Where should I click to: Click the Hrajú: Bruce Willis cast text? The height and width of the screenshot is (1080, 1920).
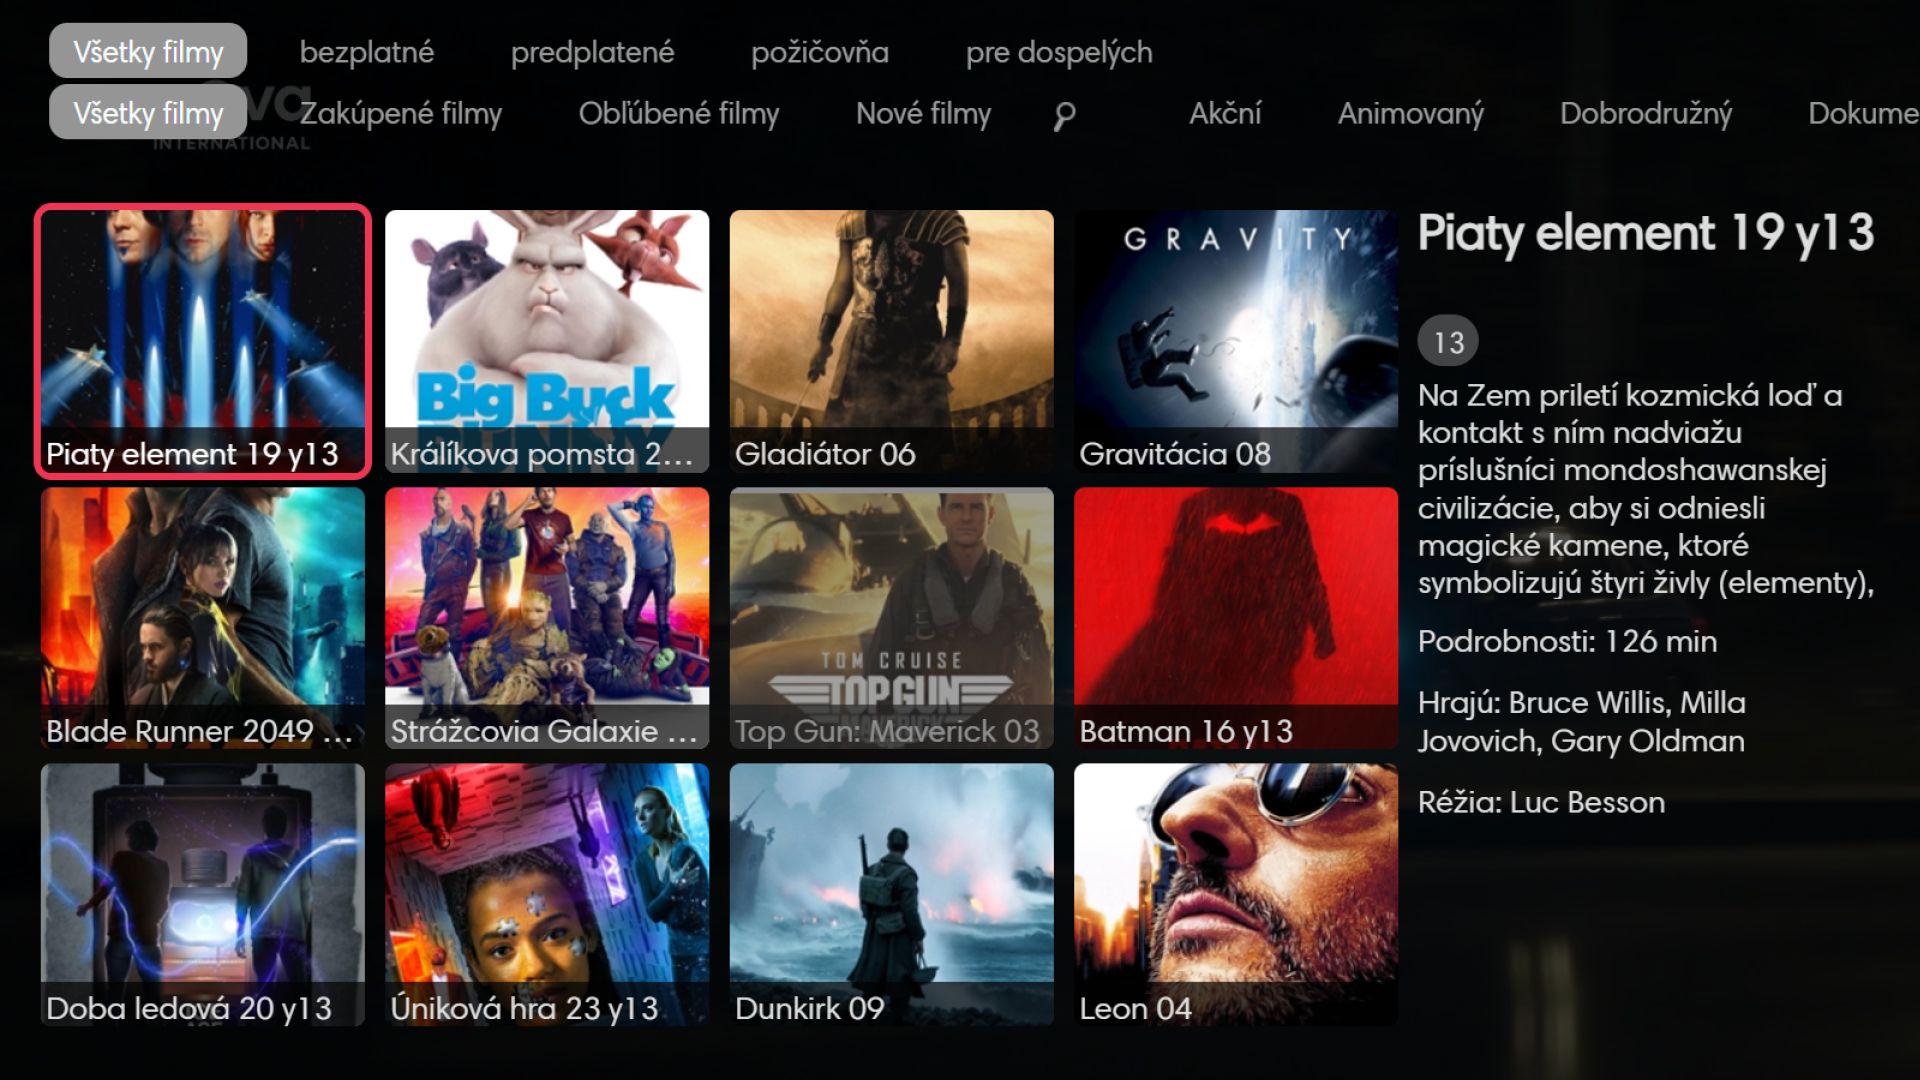(x=1582, y=721)
